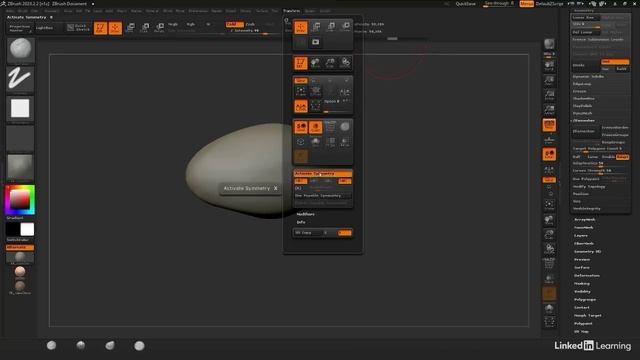Open the alpha selector

click(20, 108)
